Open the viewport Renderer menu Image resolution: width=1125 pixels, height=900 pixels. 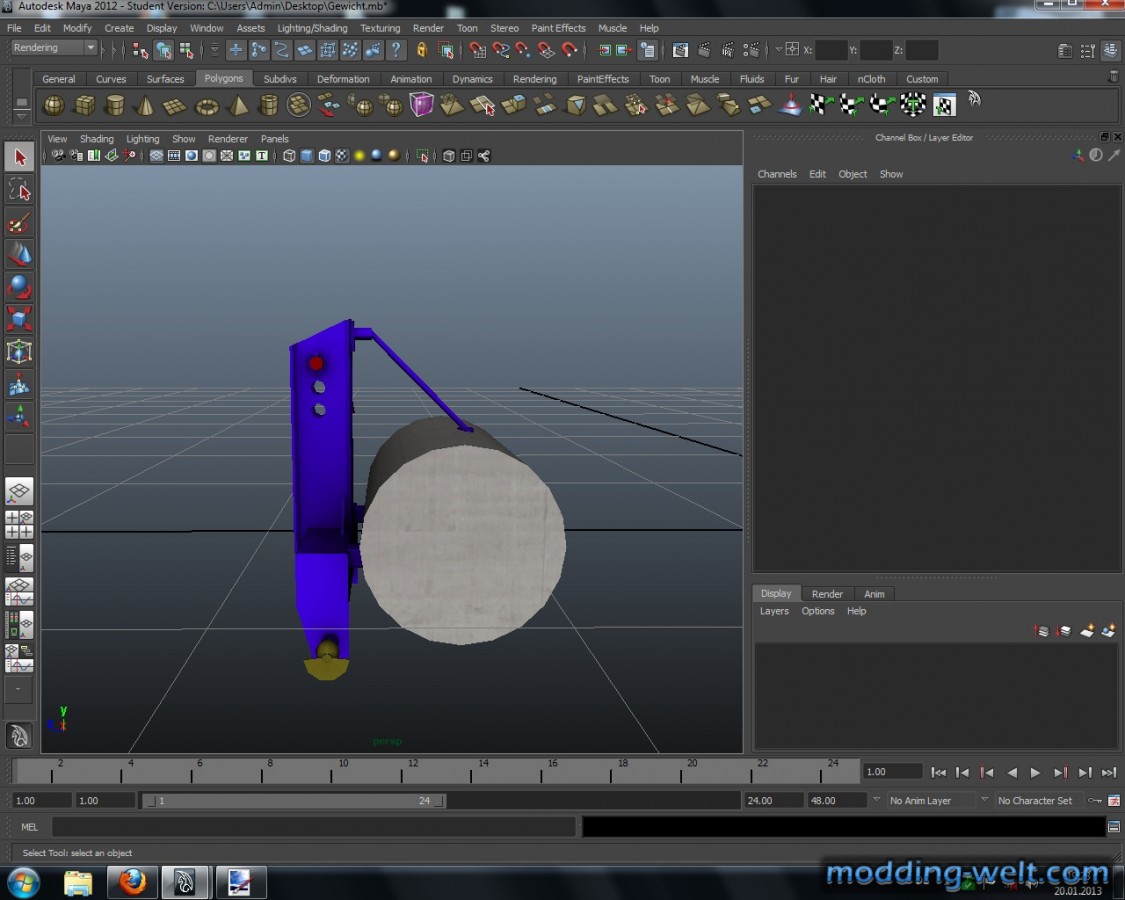pos(227,139)
